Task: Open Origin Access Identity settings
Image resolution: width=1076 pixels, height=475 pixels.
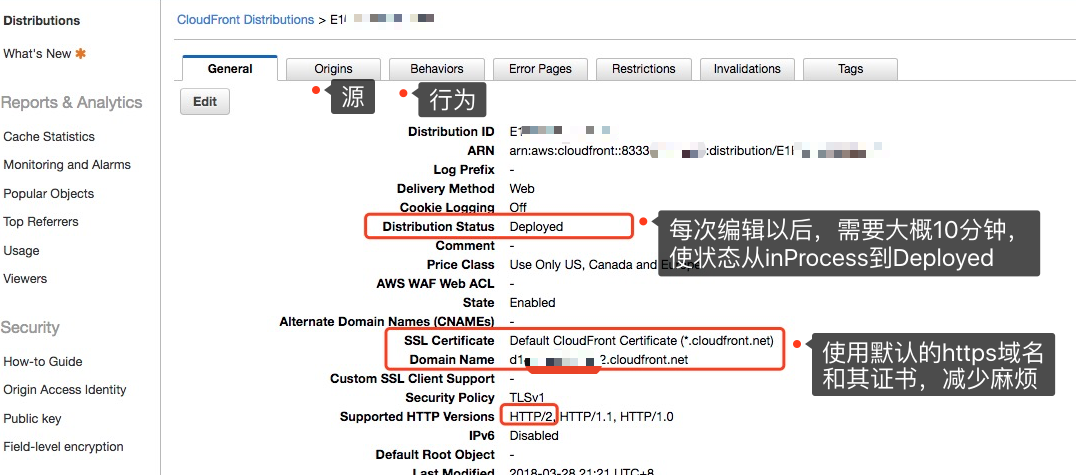Action: pyautogui.click(x=65, y=390)
